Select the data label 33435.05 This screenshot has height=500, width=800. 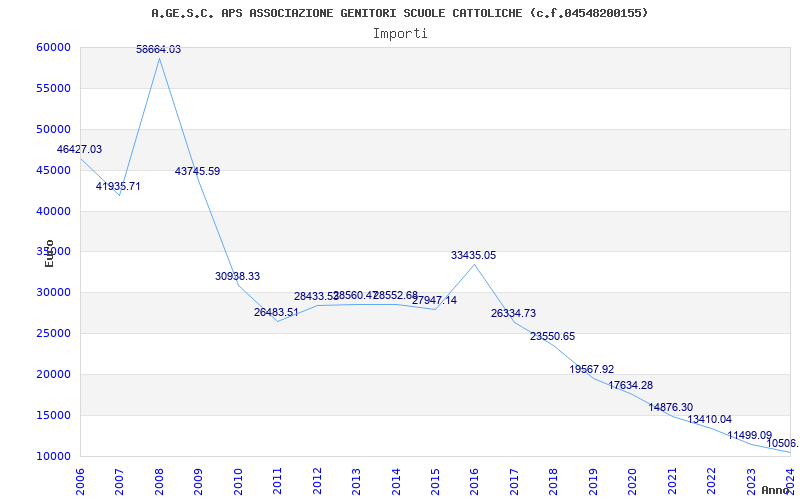pyautogui.click(x=473, y=255)
